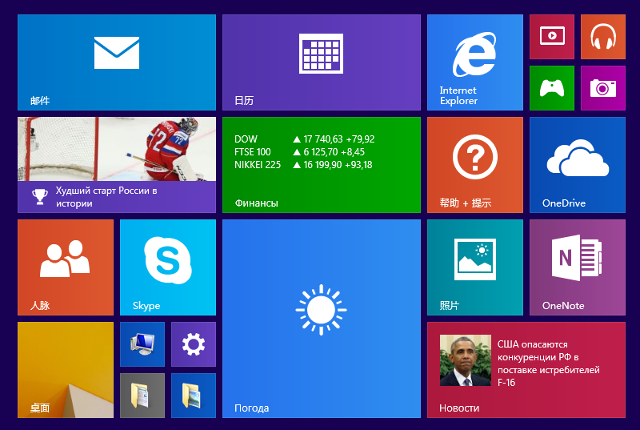Open the Pictures folder tile
Viewport: 640px width, 430px height.
point(193,395)
